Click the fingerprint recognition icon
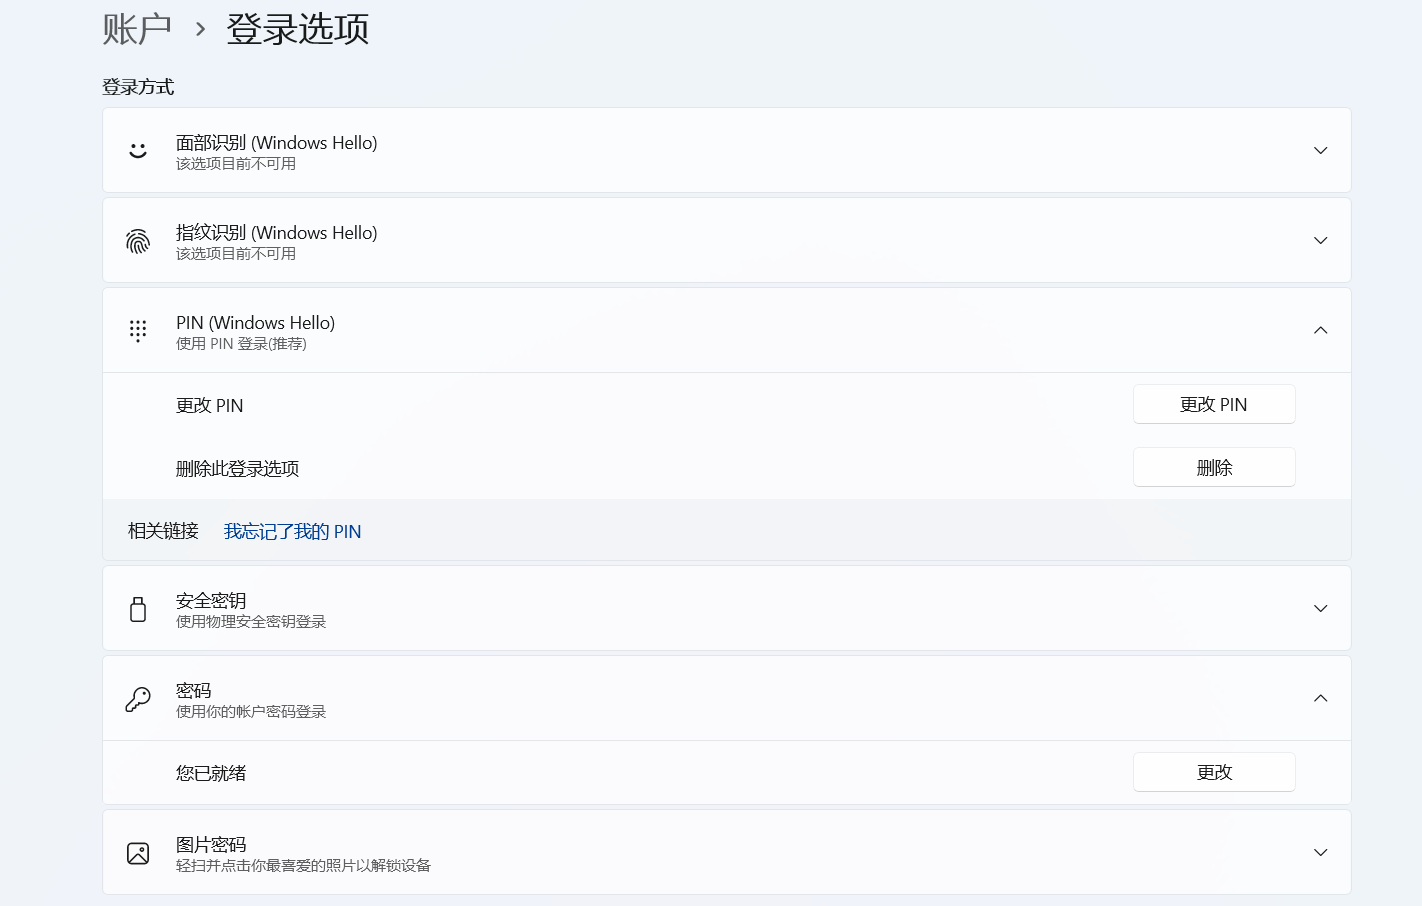The height and width of the screenshot is (906, 1422). tap(138, 241)
